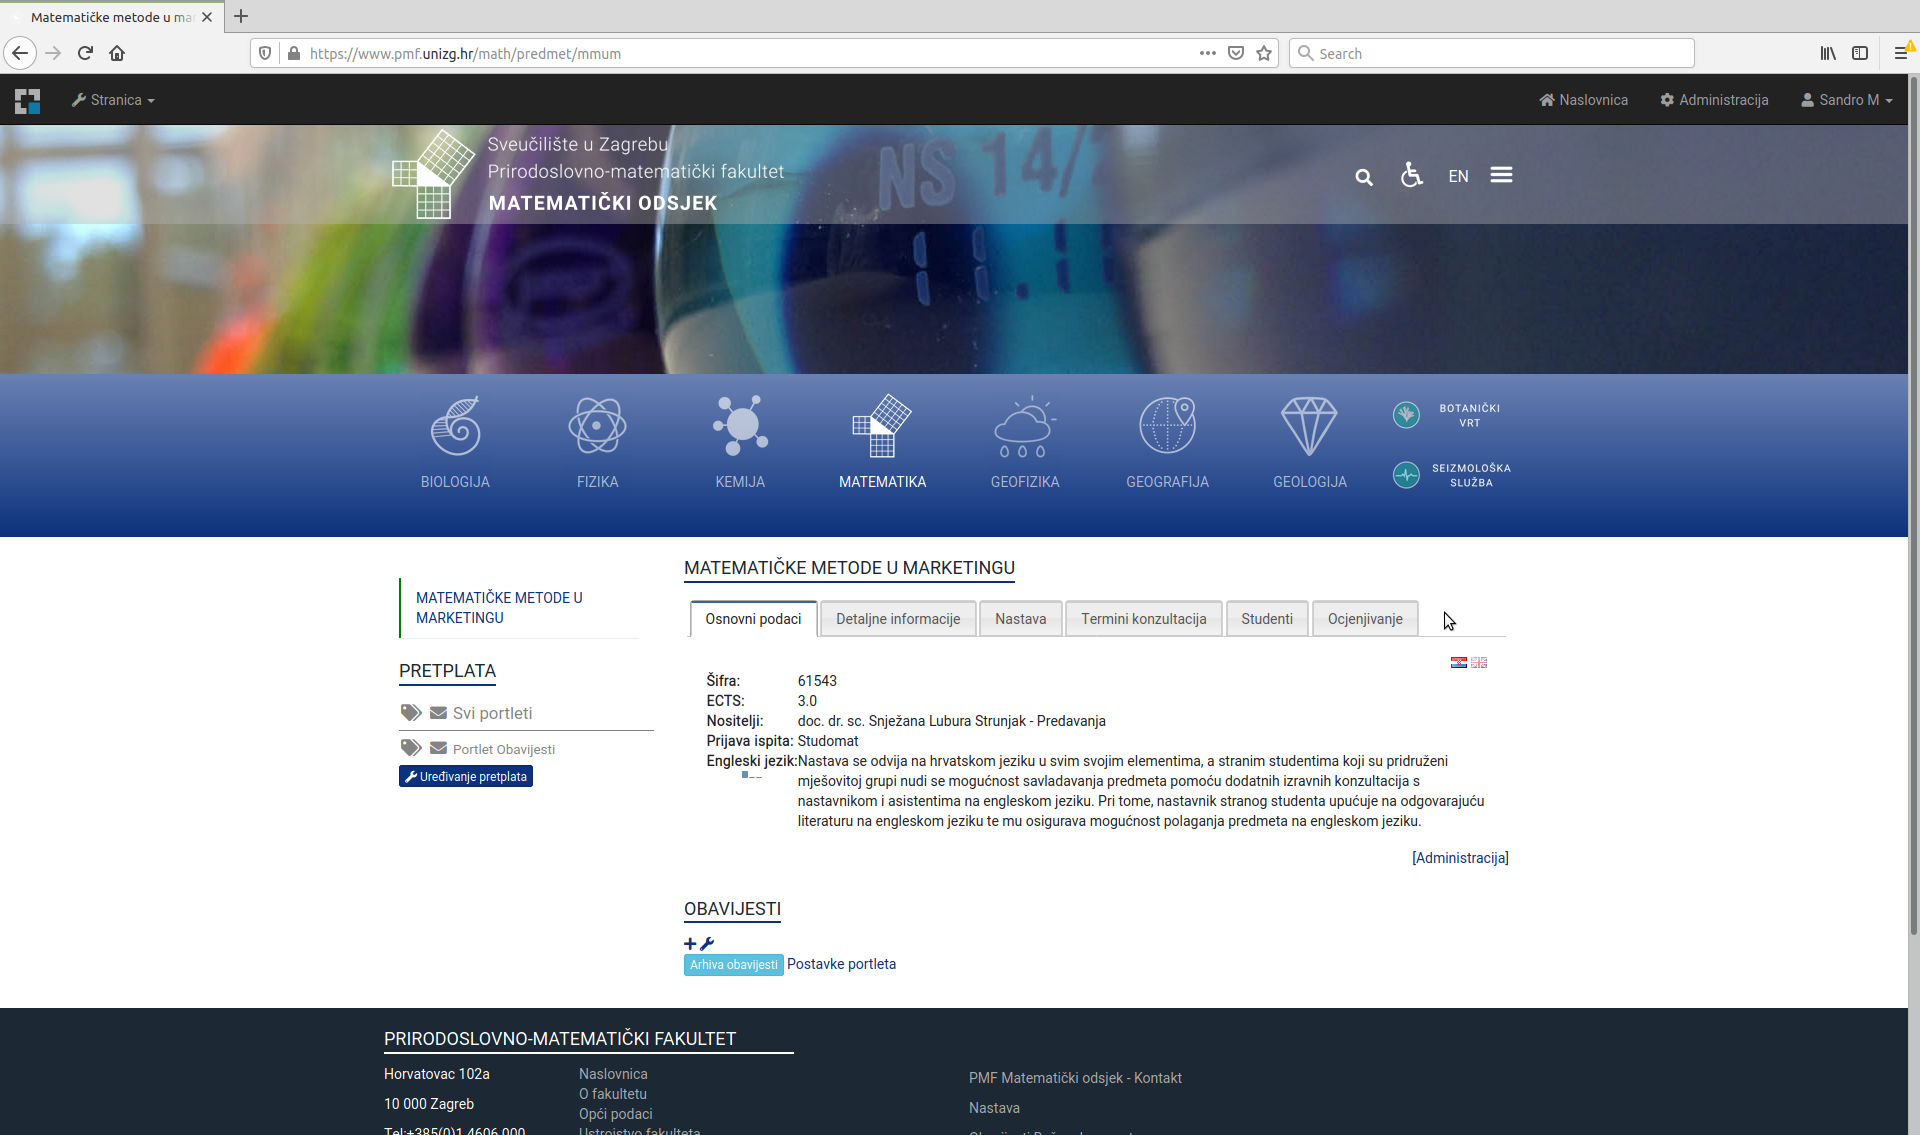Switch to the Termini konzultacija tab
Screen dimensions: 1920x1135
click(1143, 619)
